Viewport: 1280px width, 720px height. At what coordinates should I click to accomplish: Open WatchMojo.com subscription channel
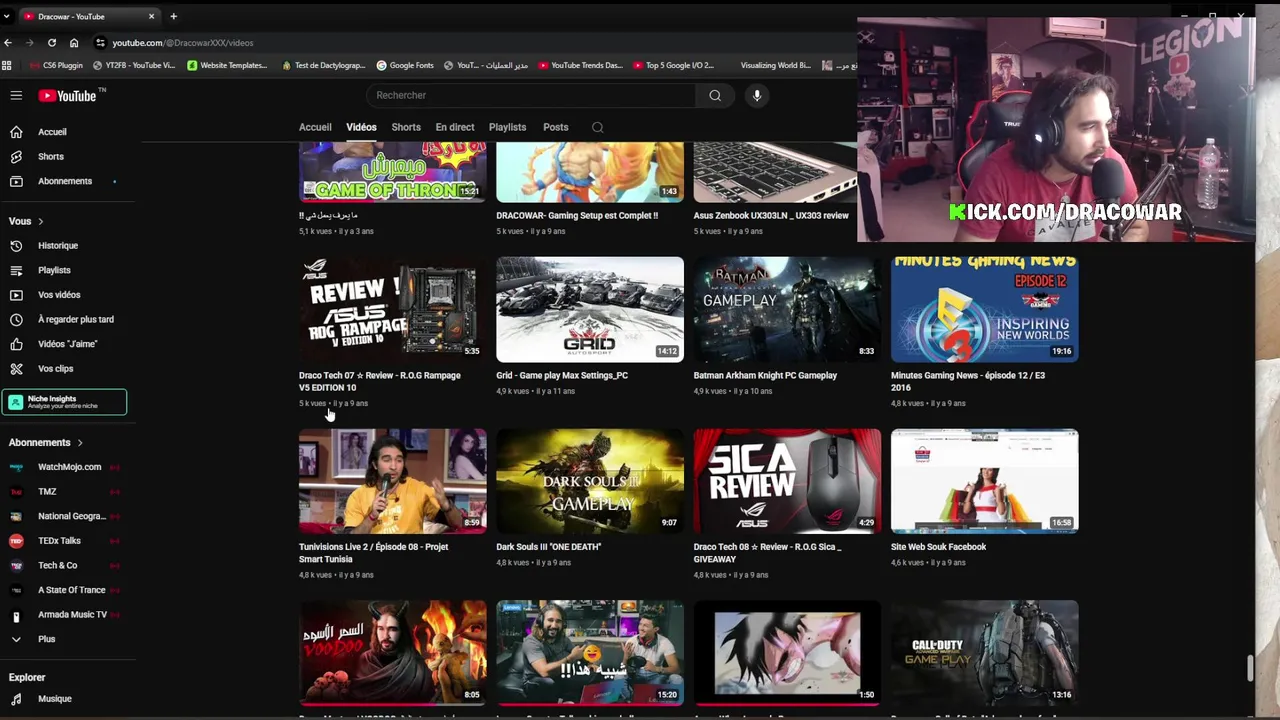point(68,467)
